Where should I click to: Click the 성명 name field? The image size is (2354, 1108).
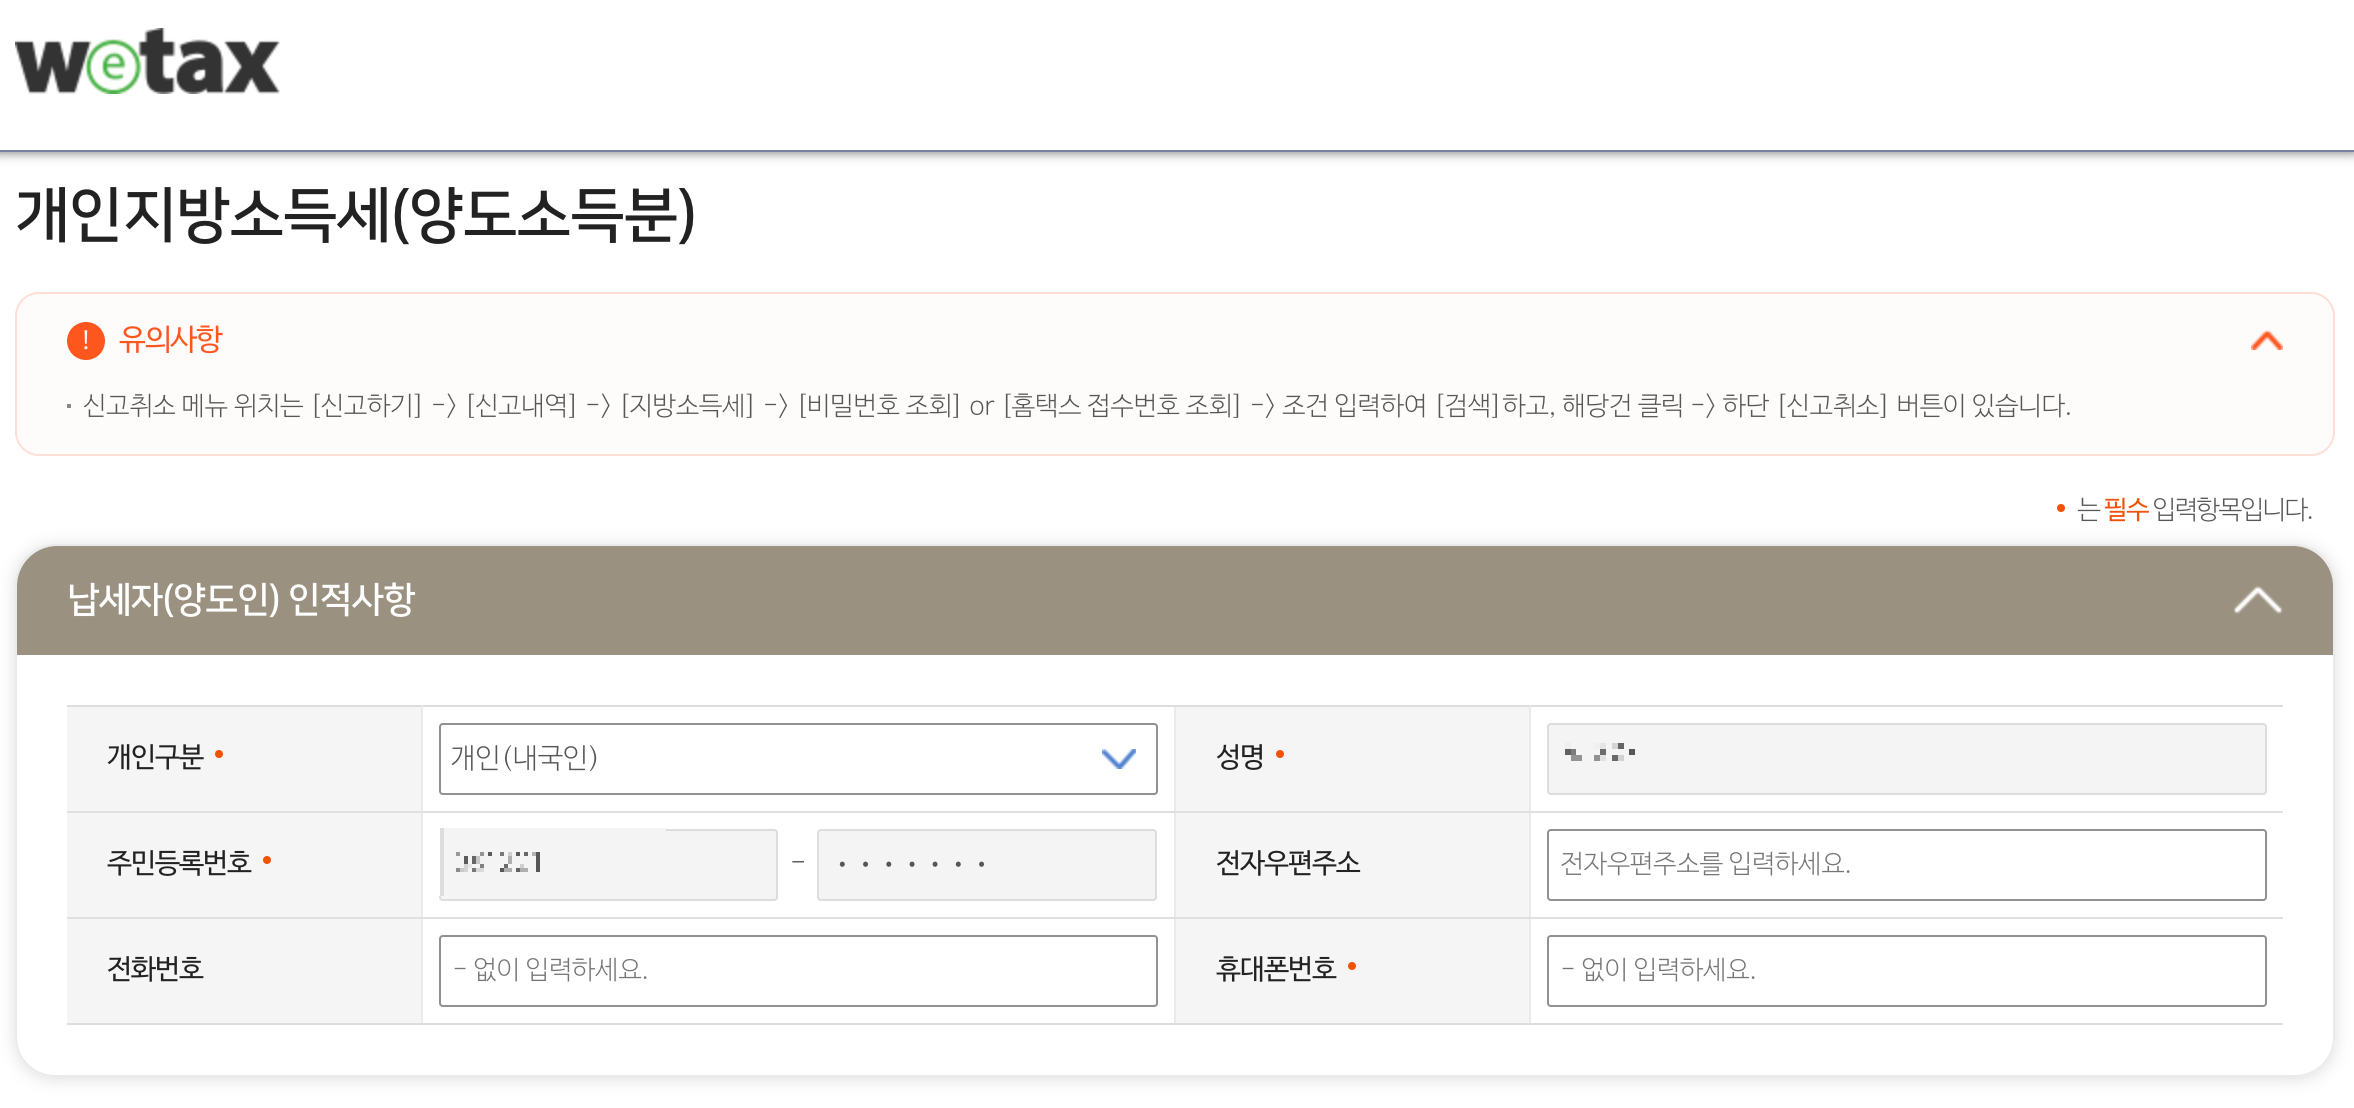click(1905, 759)
